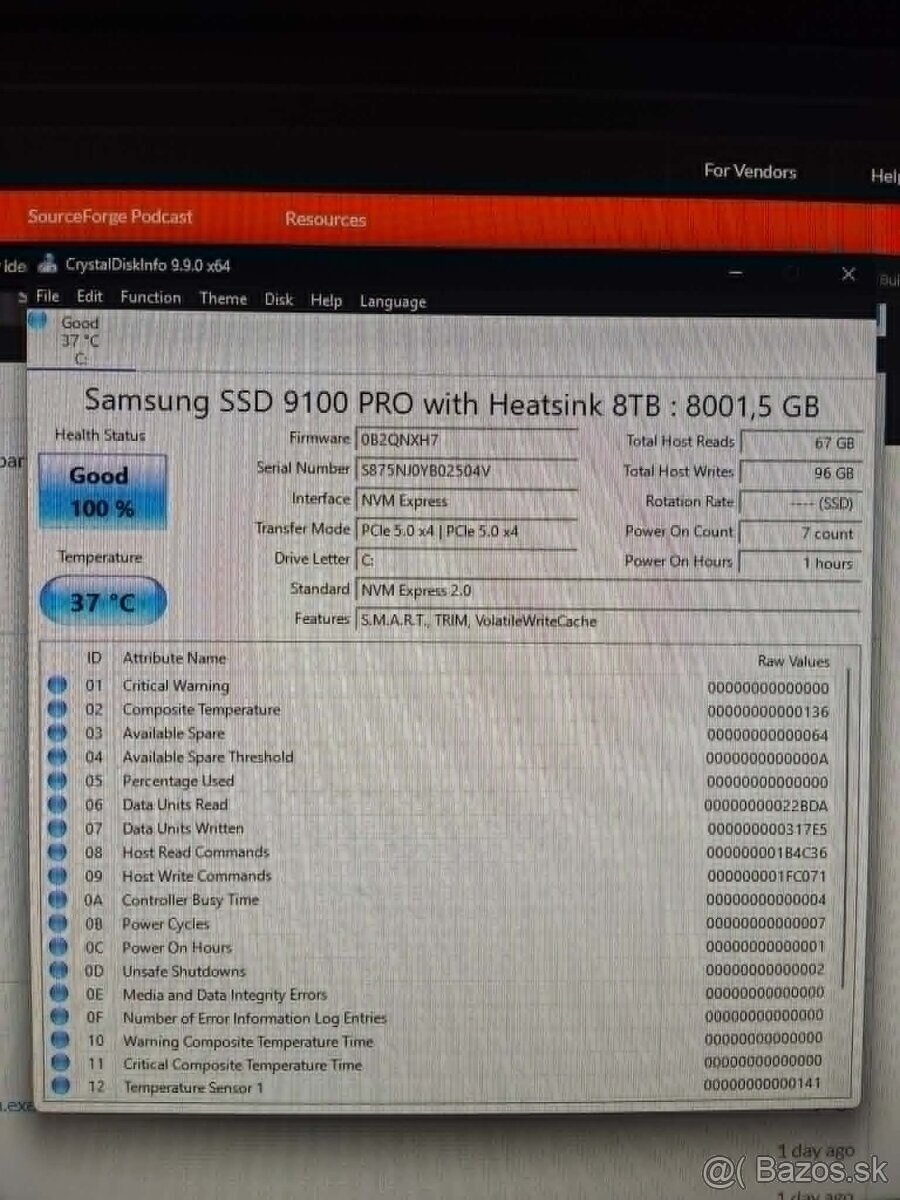Click the Total Host Reads value 67 GB
This screenshot has width=900, height=1200.
pos(799,443)
